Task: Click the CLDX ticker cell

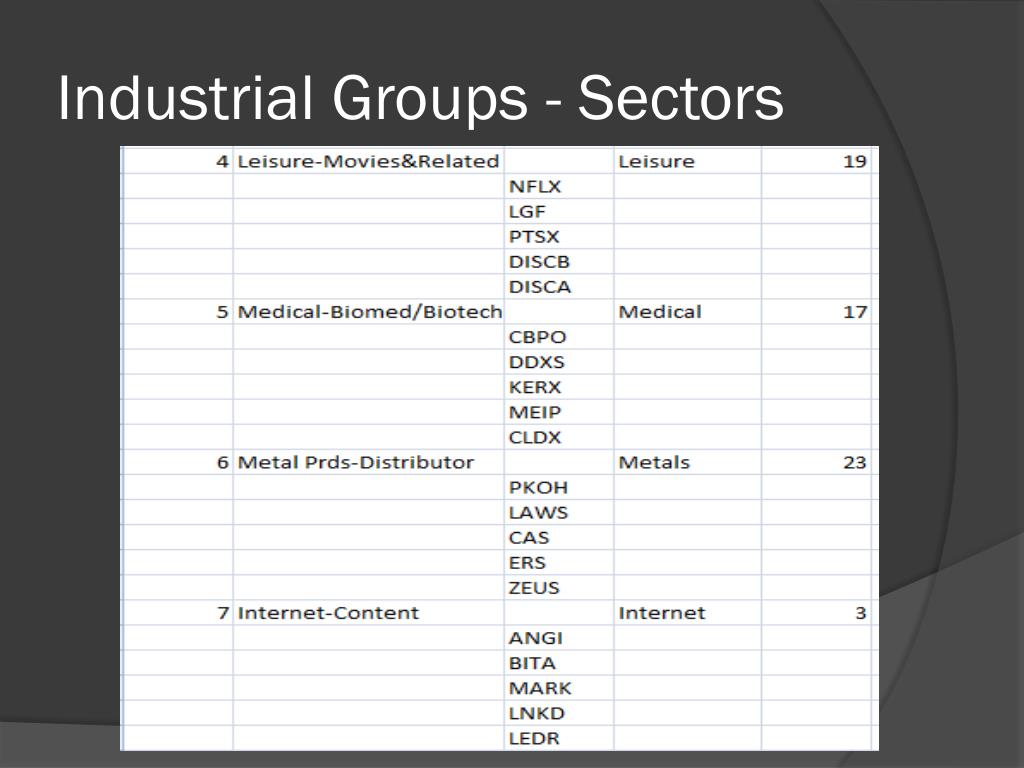Action: (x=559, y=437)
